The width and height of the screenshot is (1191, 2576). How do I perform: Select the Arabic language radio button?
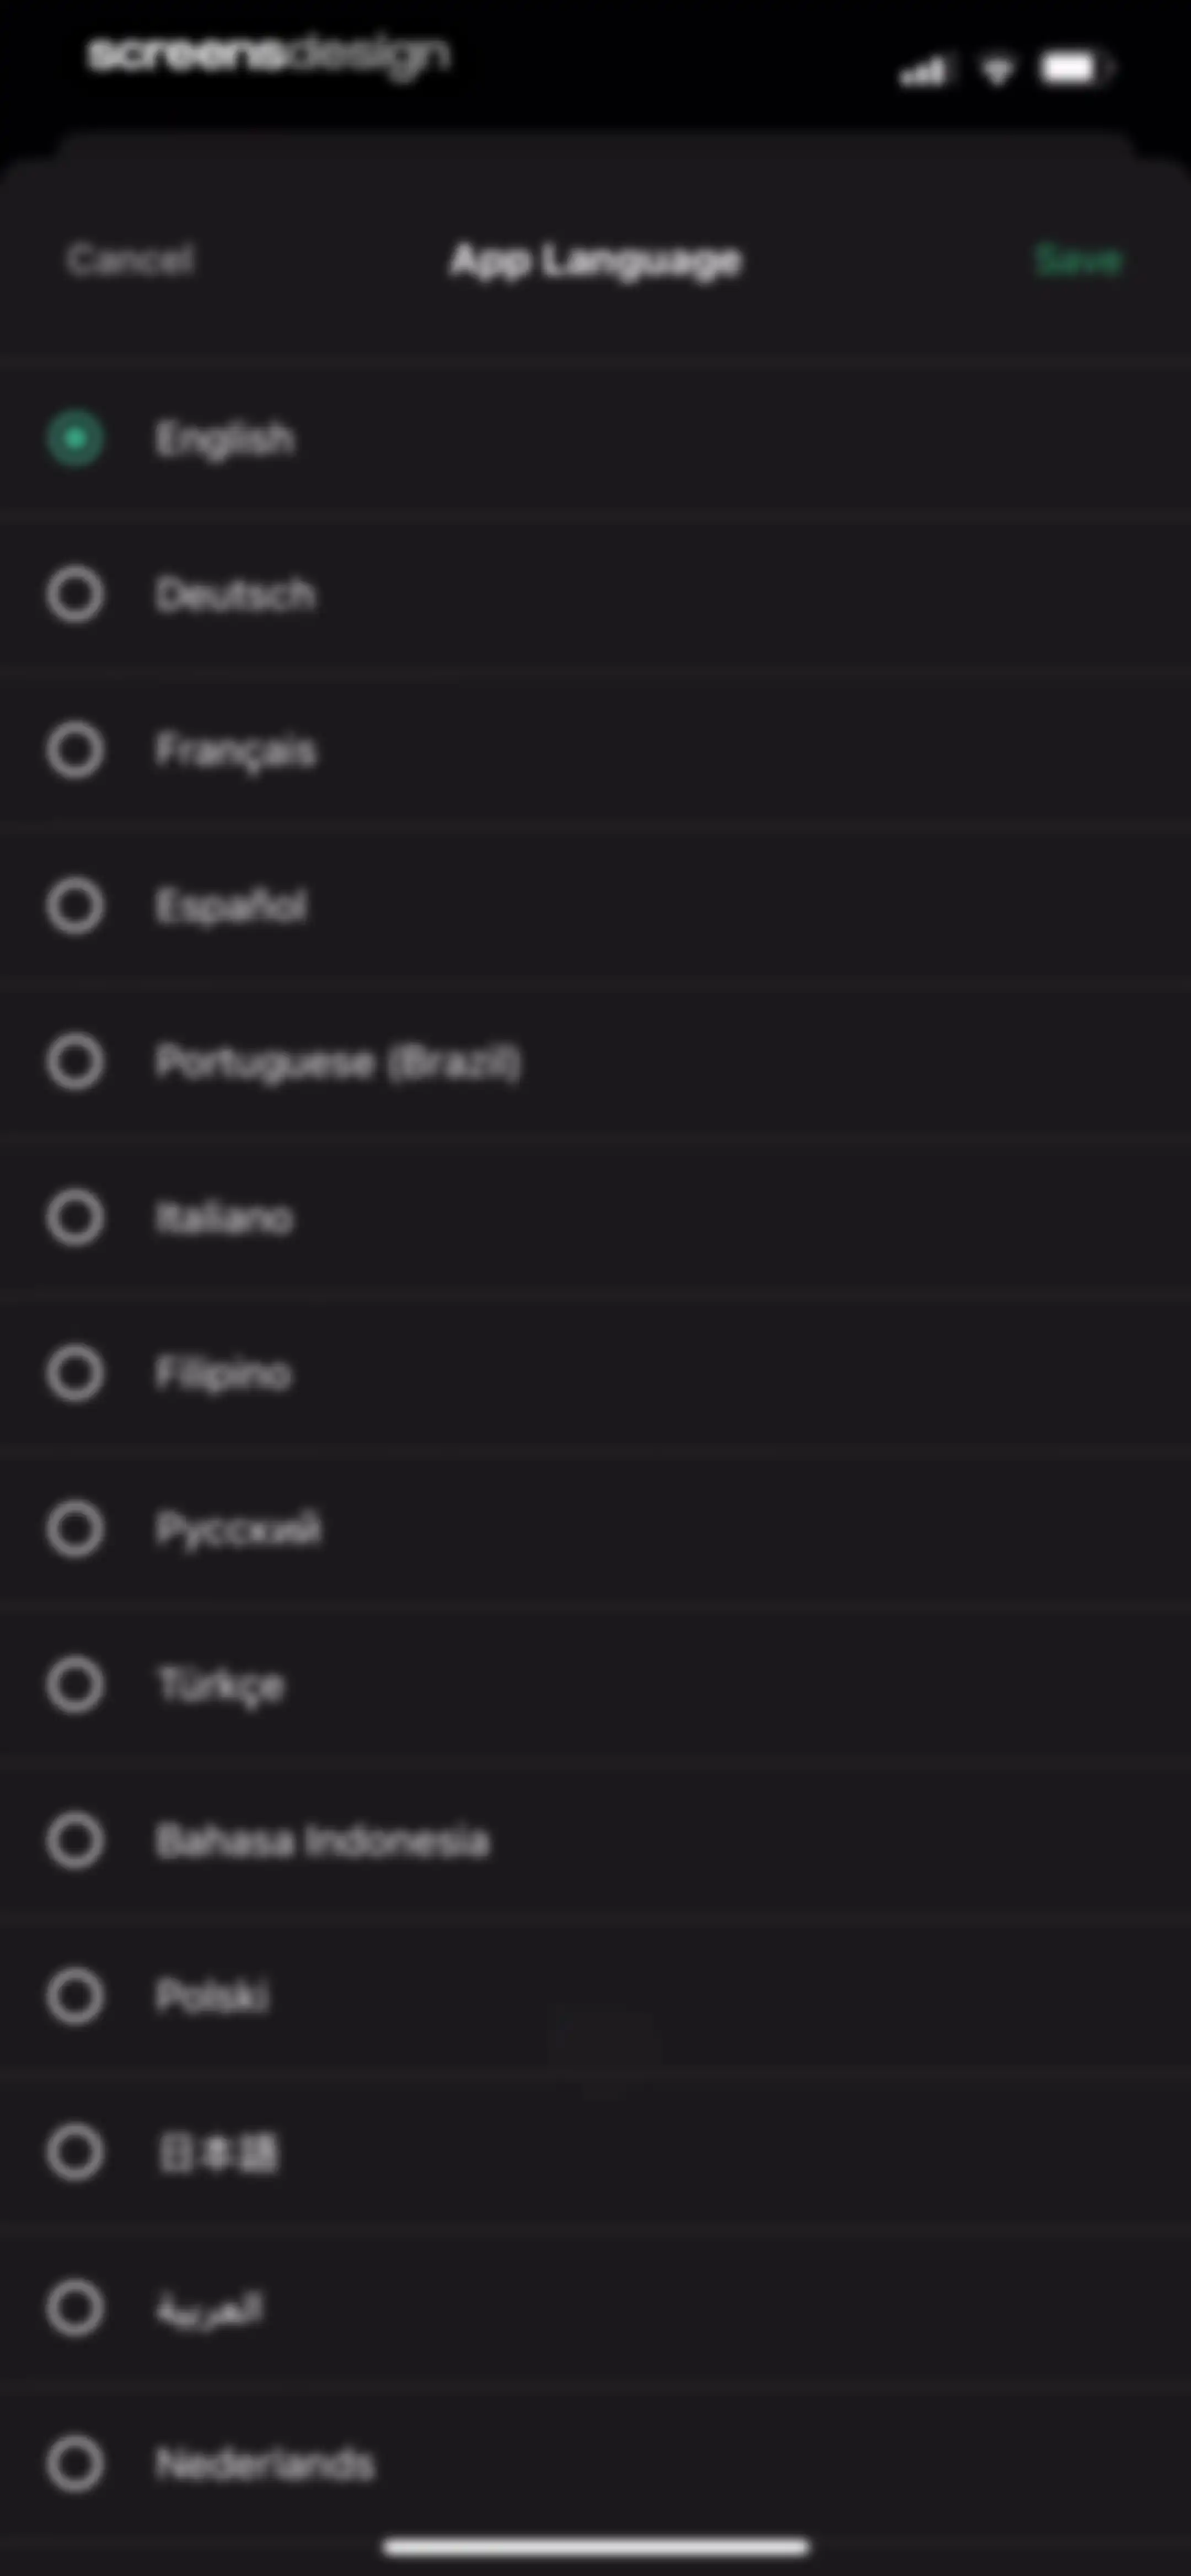click(75, 2307)
